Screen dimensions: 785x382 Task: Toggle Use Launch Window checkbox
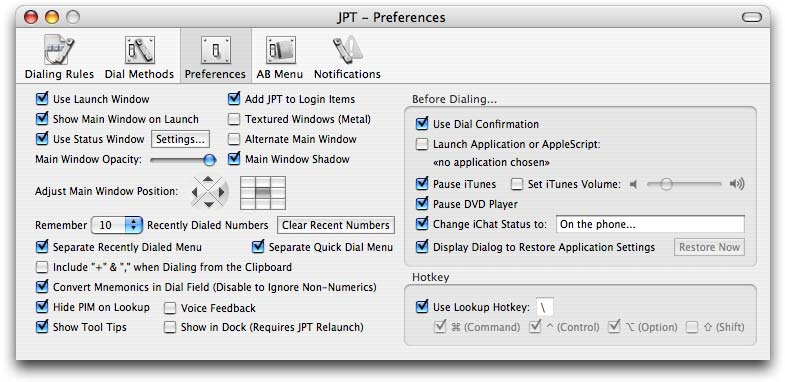[x=42, y=99]
